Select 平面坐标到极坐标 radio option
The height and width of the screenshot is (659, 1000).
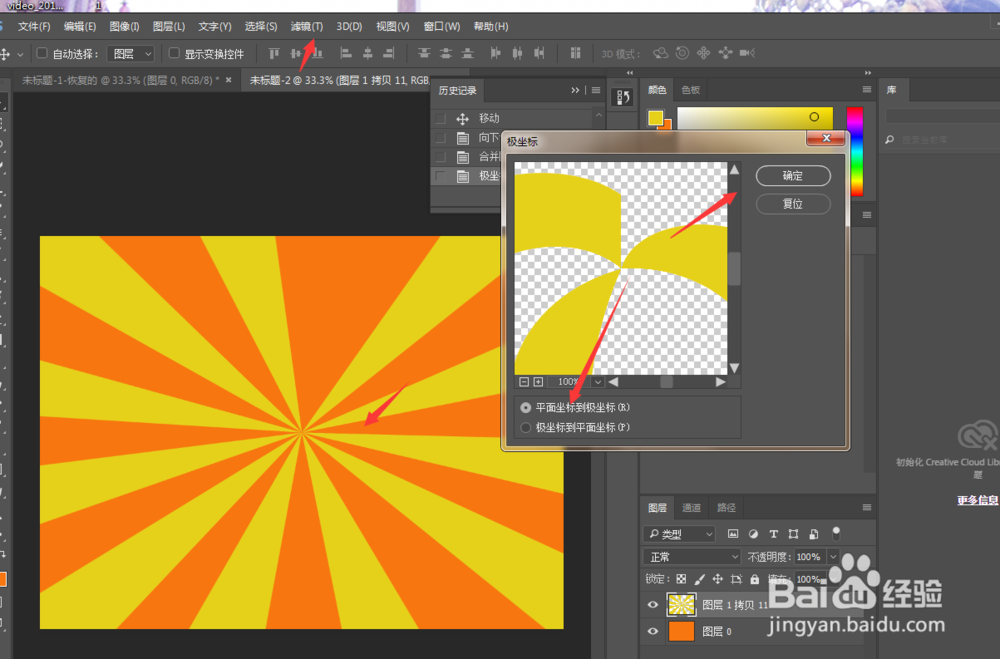pyautogui.click(x=526, y=408)
